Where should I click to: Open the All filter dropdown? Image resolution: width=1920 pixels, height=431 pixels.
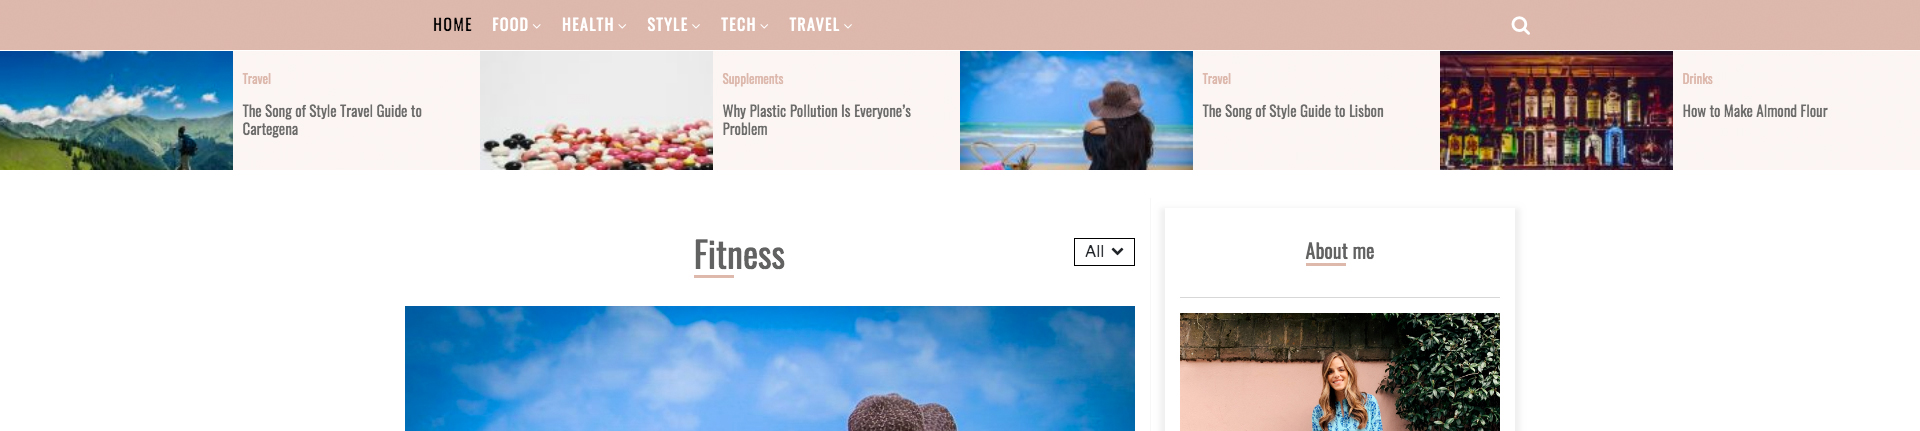[x=1104, y=252]
